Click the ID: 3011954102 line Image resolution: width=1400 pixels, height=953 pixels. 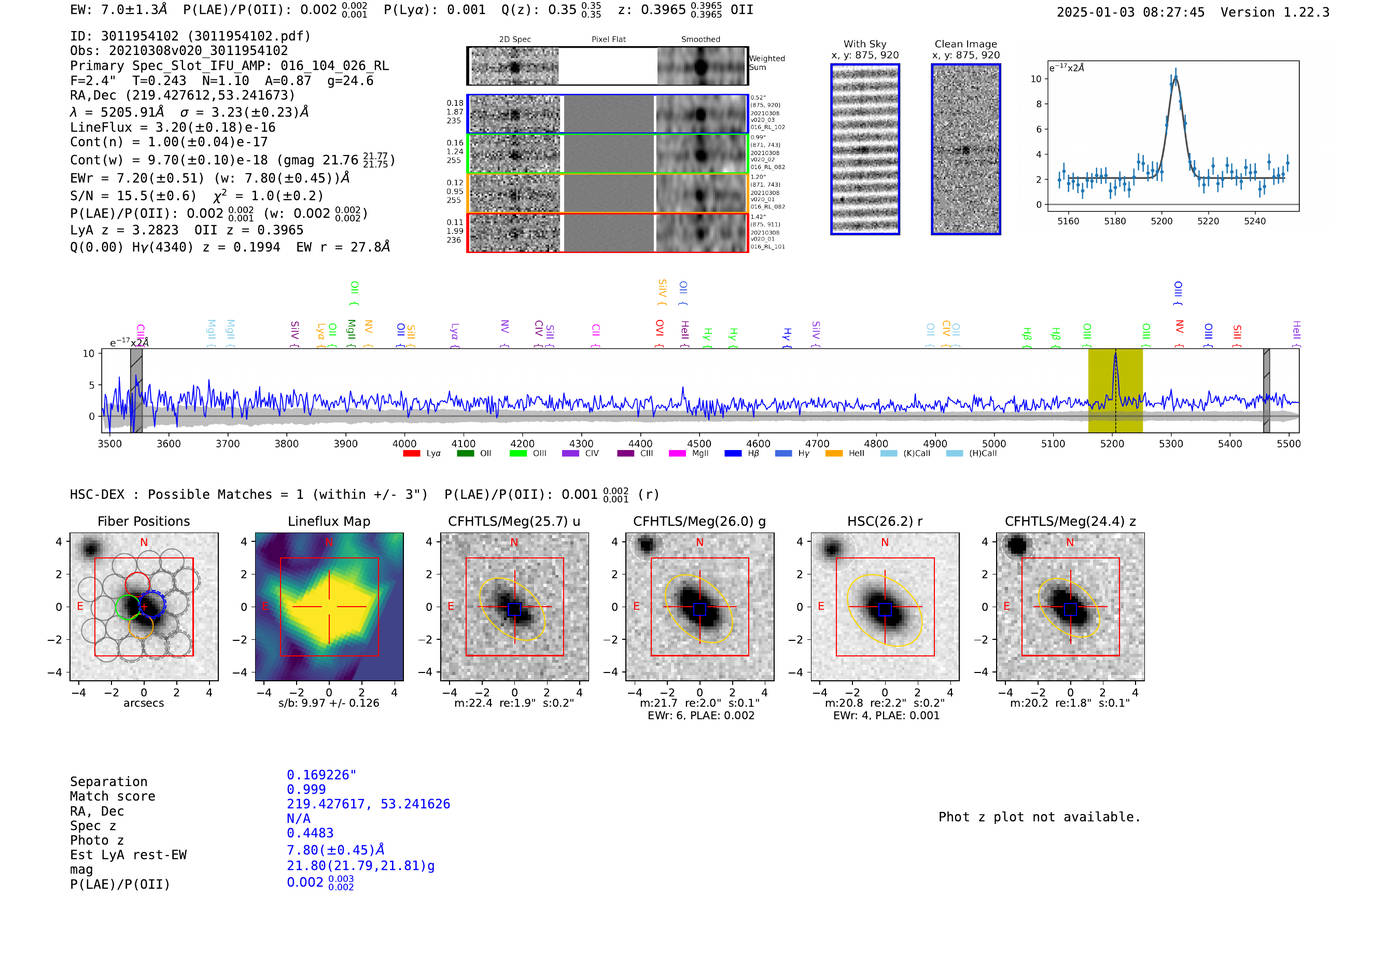tap(190, 36)
